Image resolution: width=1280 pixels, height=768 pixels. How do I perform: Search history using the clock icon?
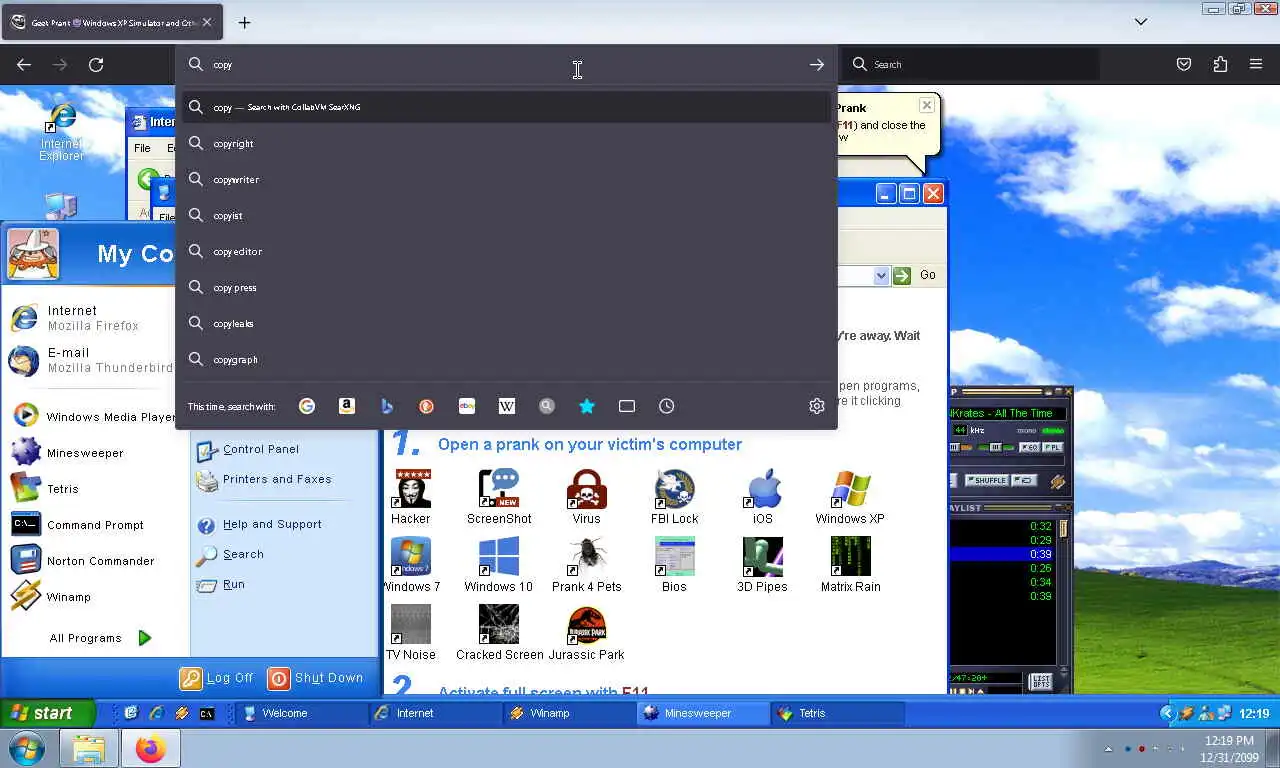point(667,406)
